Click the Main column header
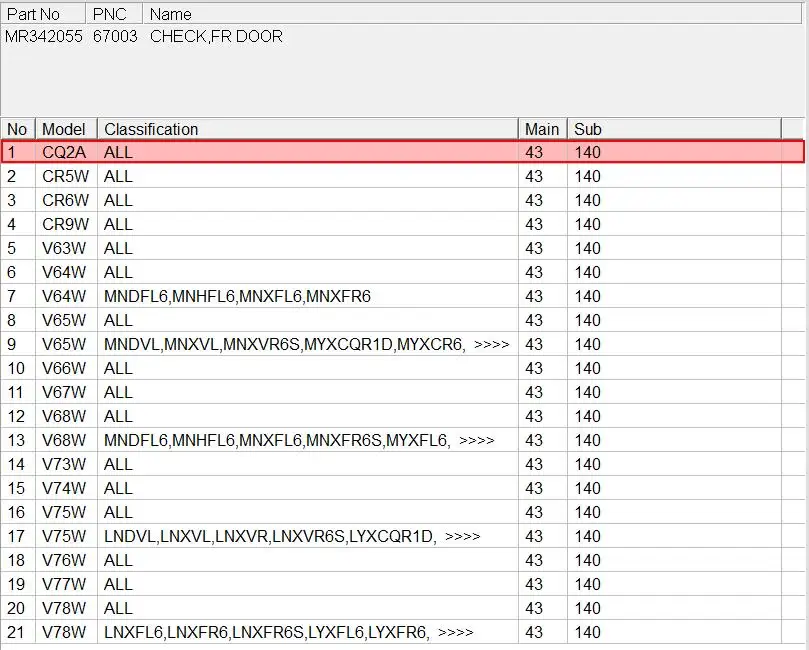809x650 pixels. (x=543, y=129)
